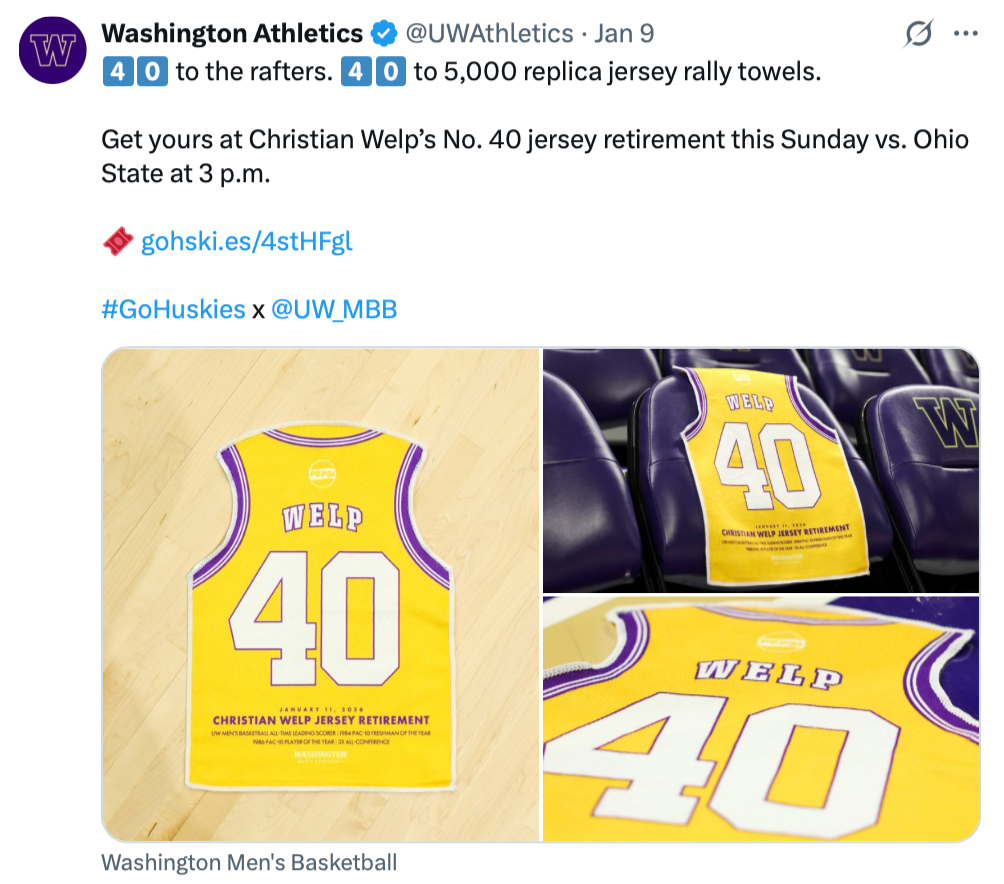This screenshot has width=1004, height=884.
Task: Open the Washington Athletics display name
Action: click(x=232, y=34)
